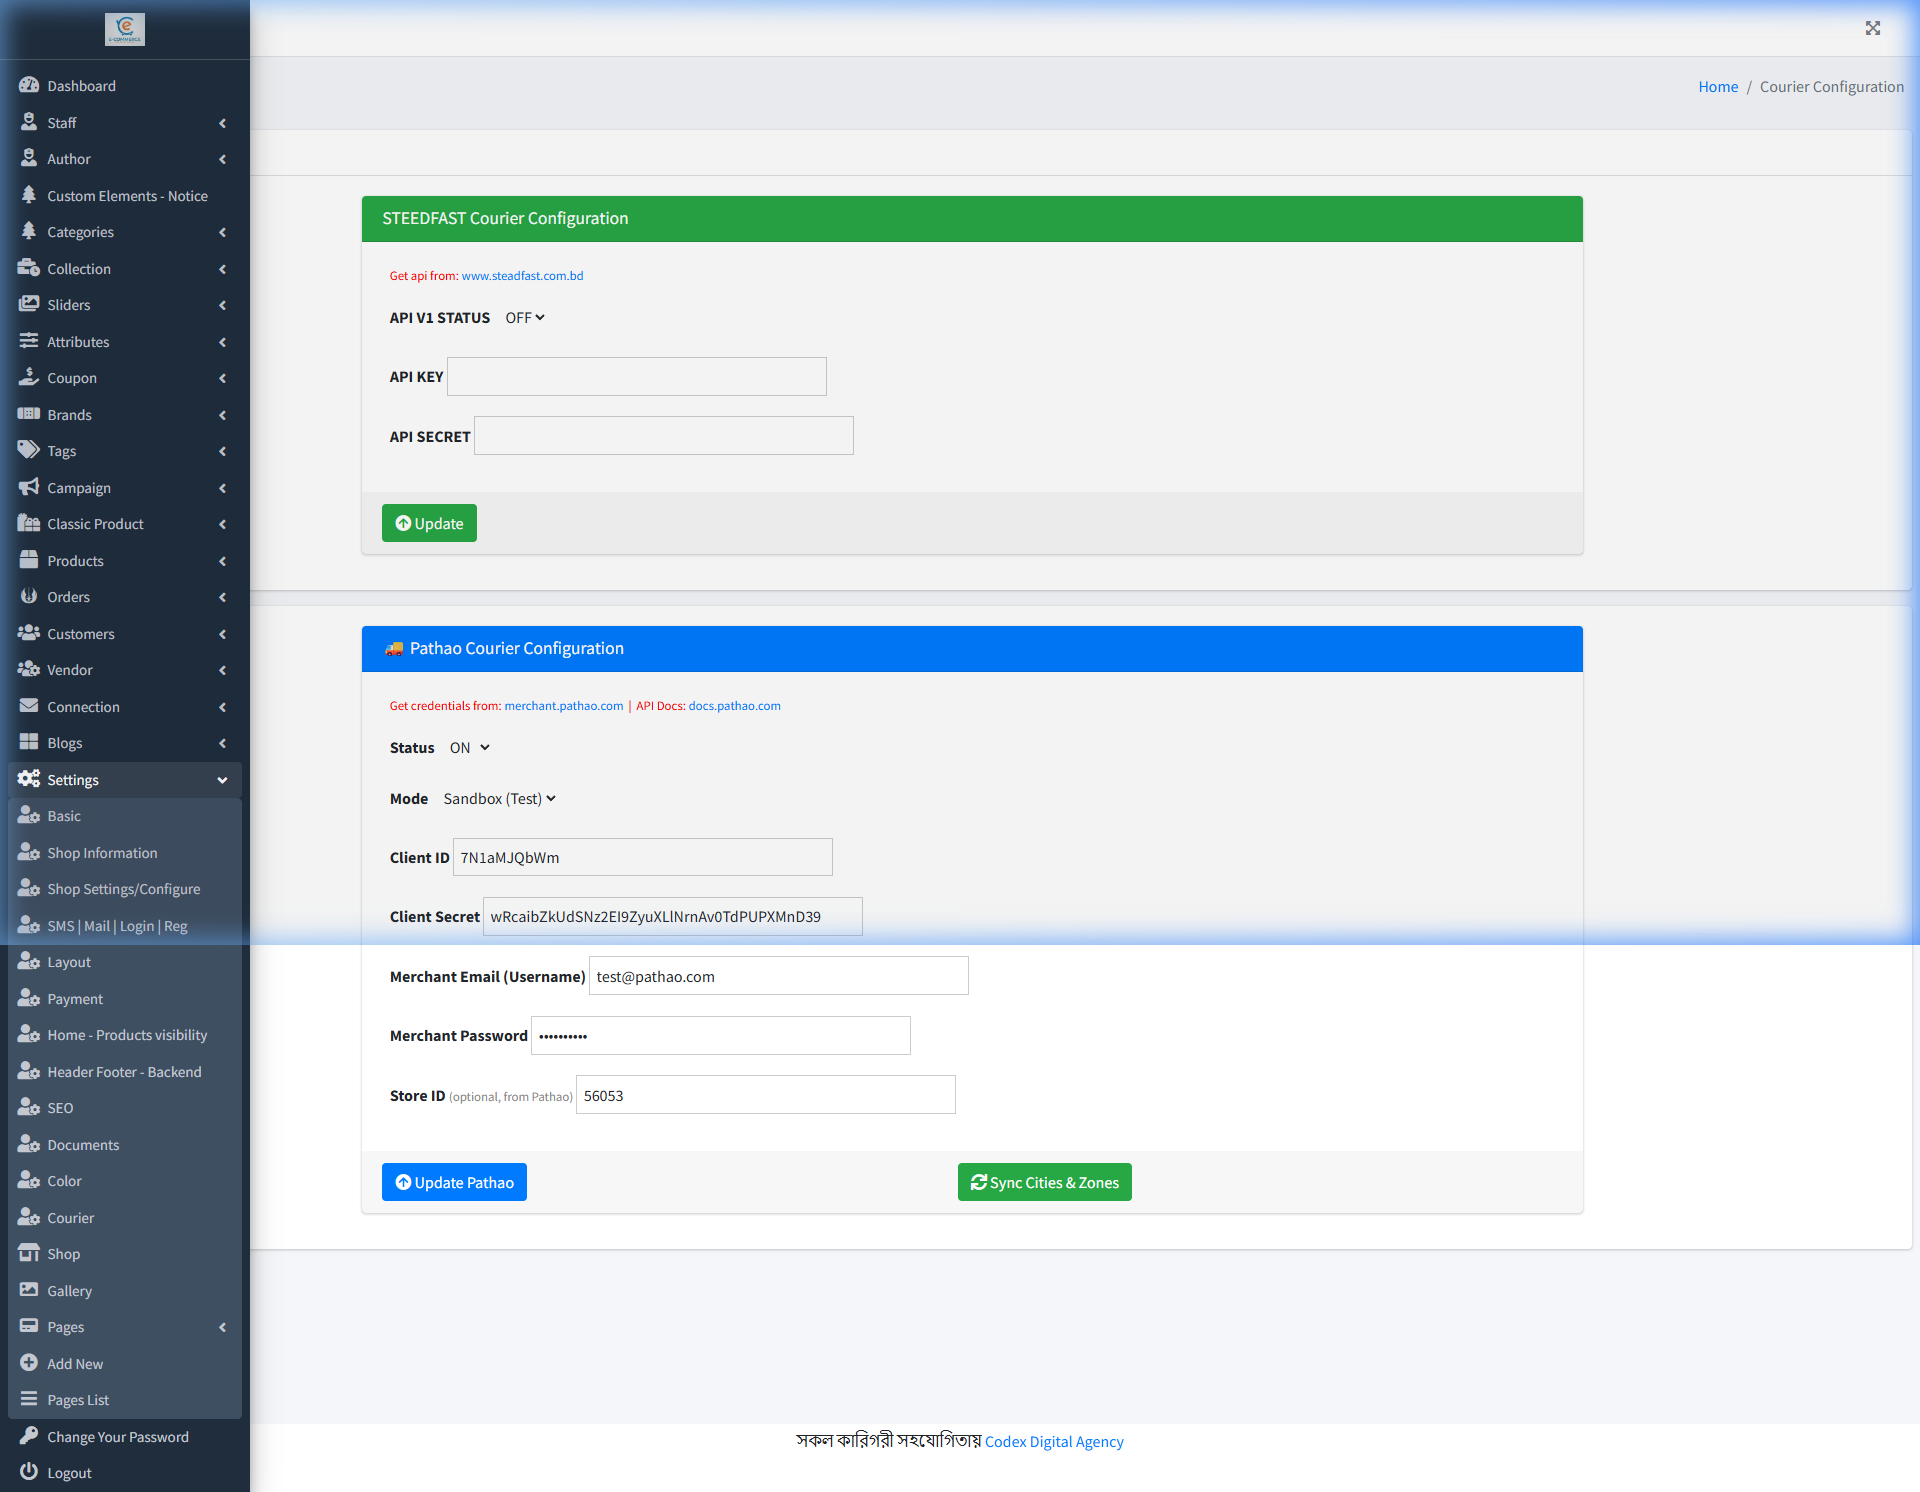The width and height of the screenshot is (1920, 1492).
Task: Switch Pathao Status to OFF
Action: [x=468, y=747]
